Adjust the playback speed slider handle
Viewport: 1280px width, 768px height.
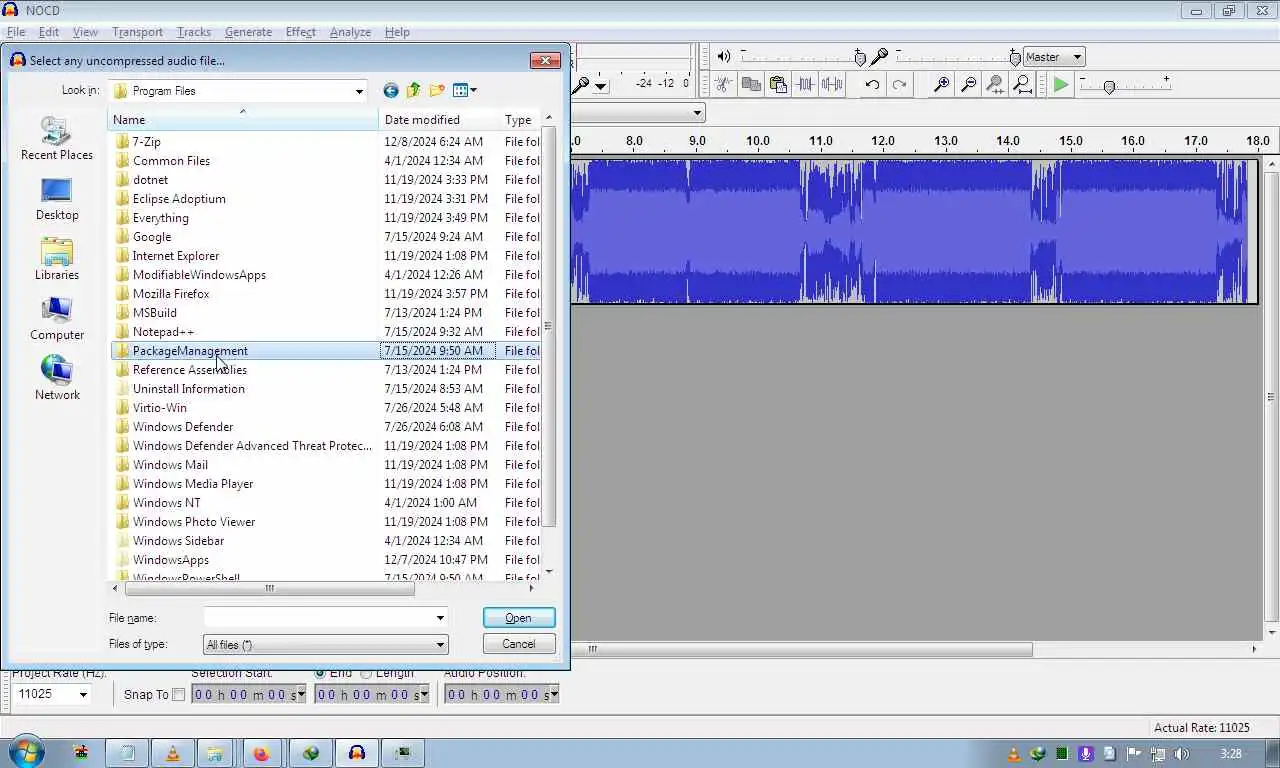coord(1108,87)
